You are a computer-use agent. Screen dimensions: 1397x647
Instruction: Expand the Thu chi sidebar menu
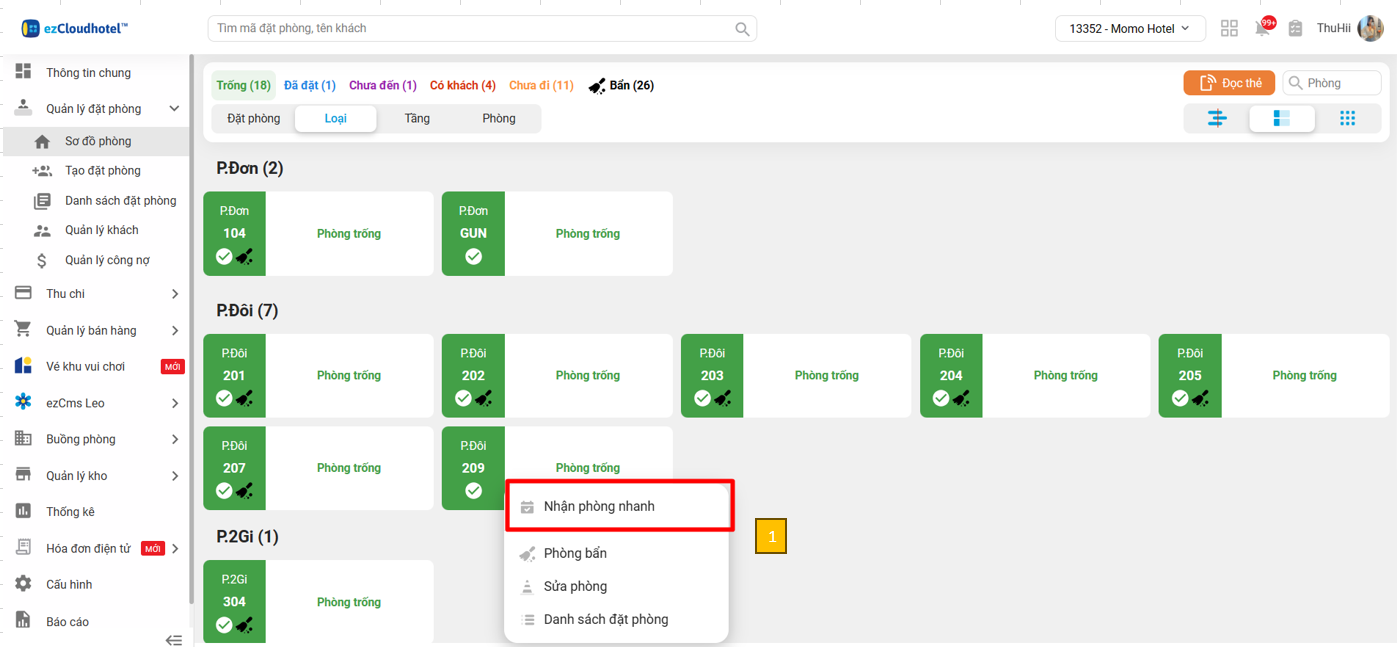coord(97,294)
